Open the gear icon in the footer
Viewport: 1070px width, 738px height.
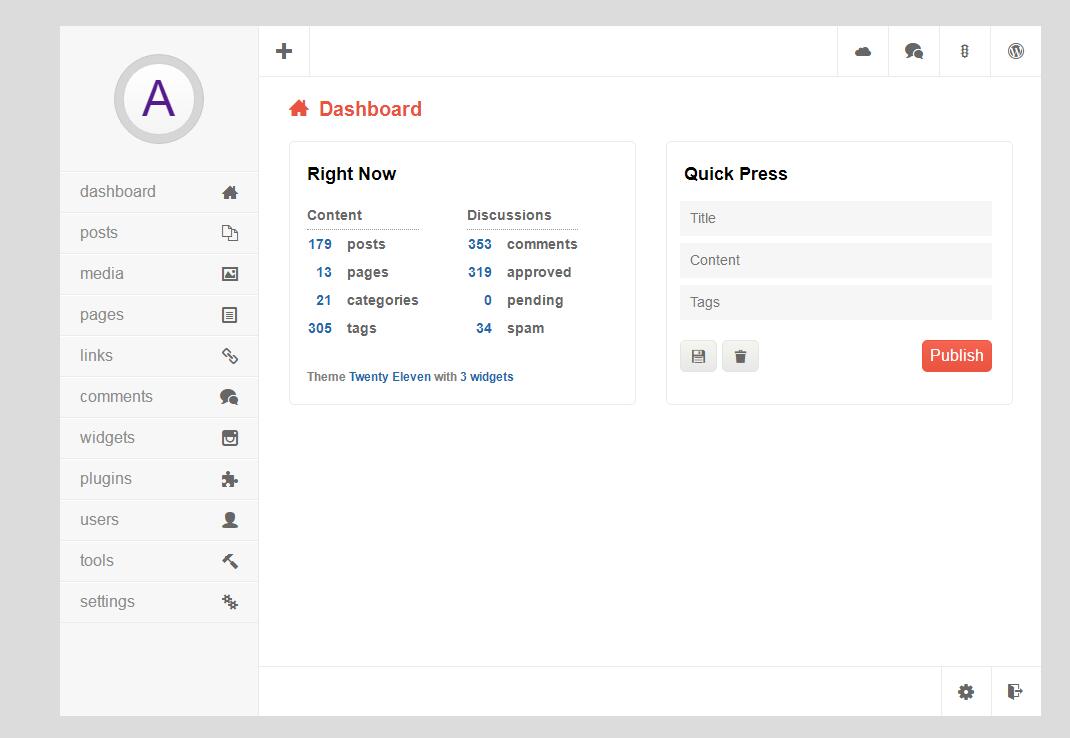pos(966,692)
